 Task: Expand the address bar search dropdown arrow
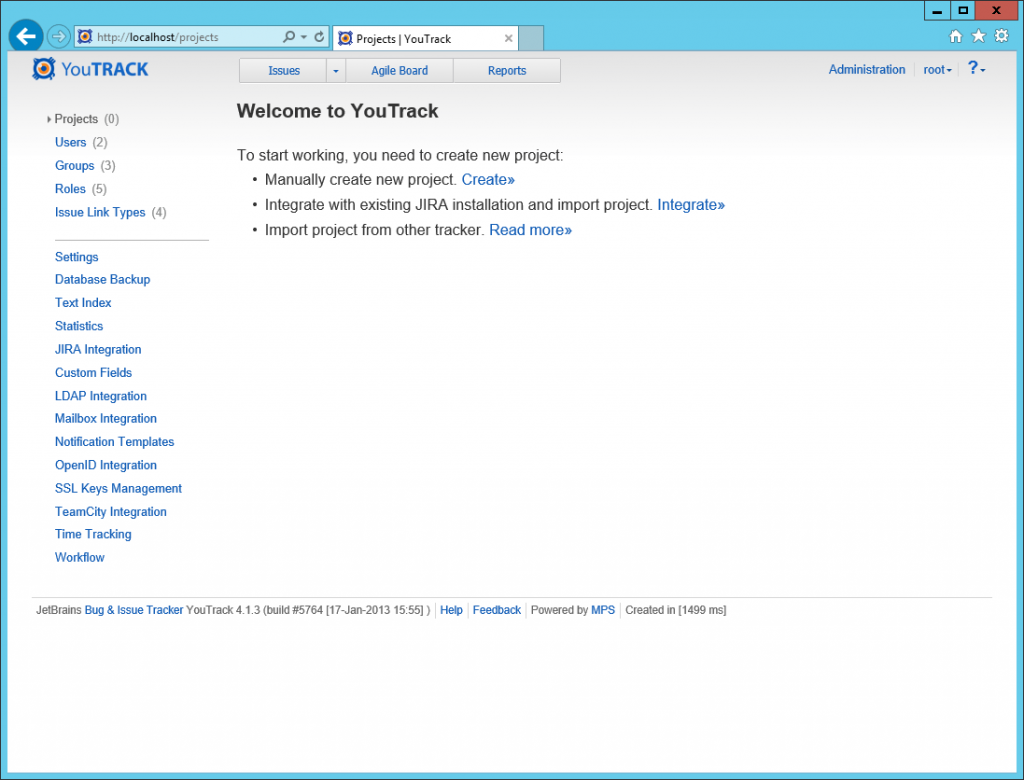tap(304, 37)
